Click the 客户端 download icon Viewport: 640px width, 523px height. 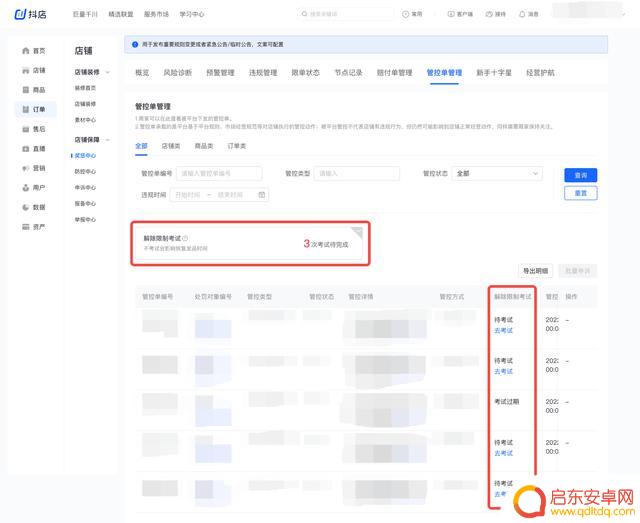[x=451, y=14]
